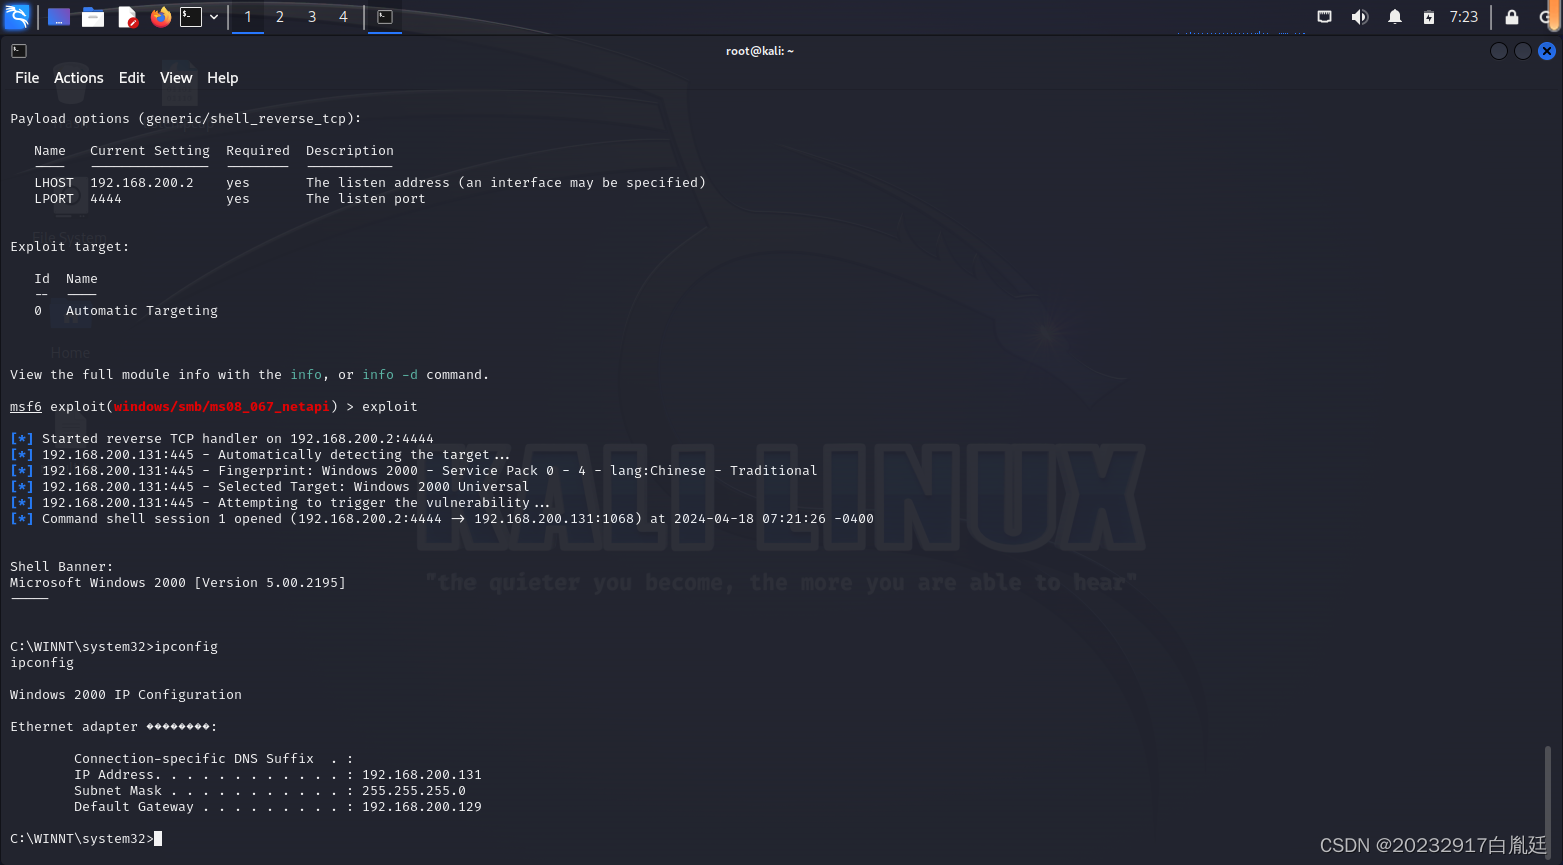
Task: Open the file manager from the panel
Action: [x=93, y=17]
